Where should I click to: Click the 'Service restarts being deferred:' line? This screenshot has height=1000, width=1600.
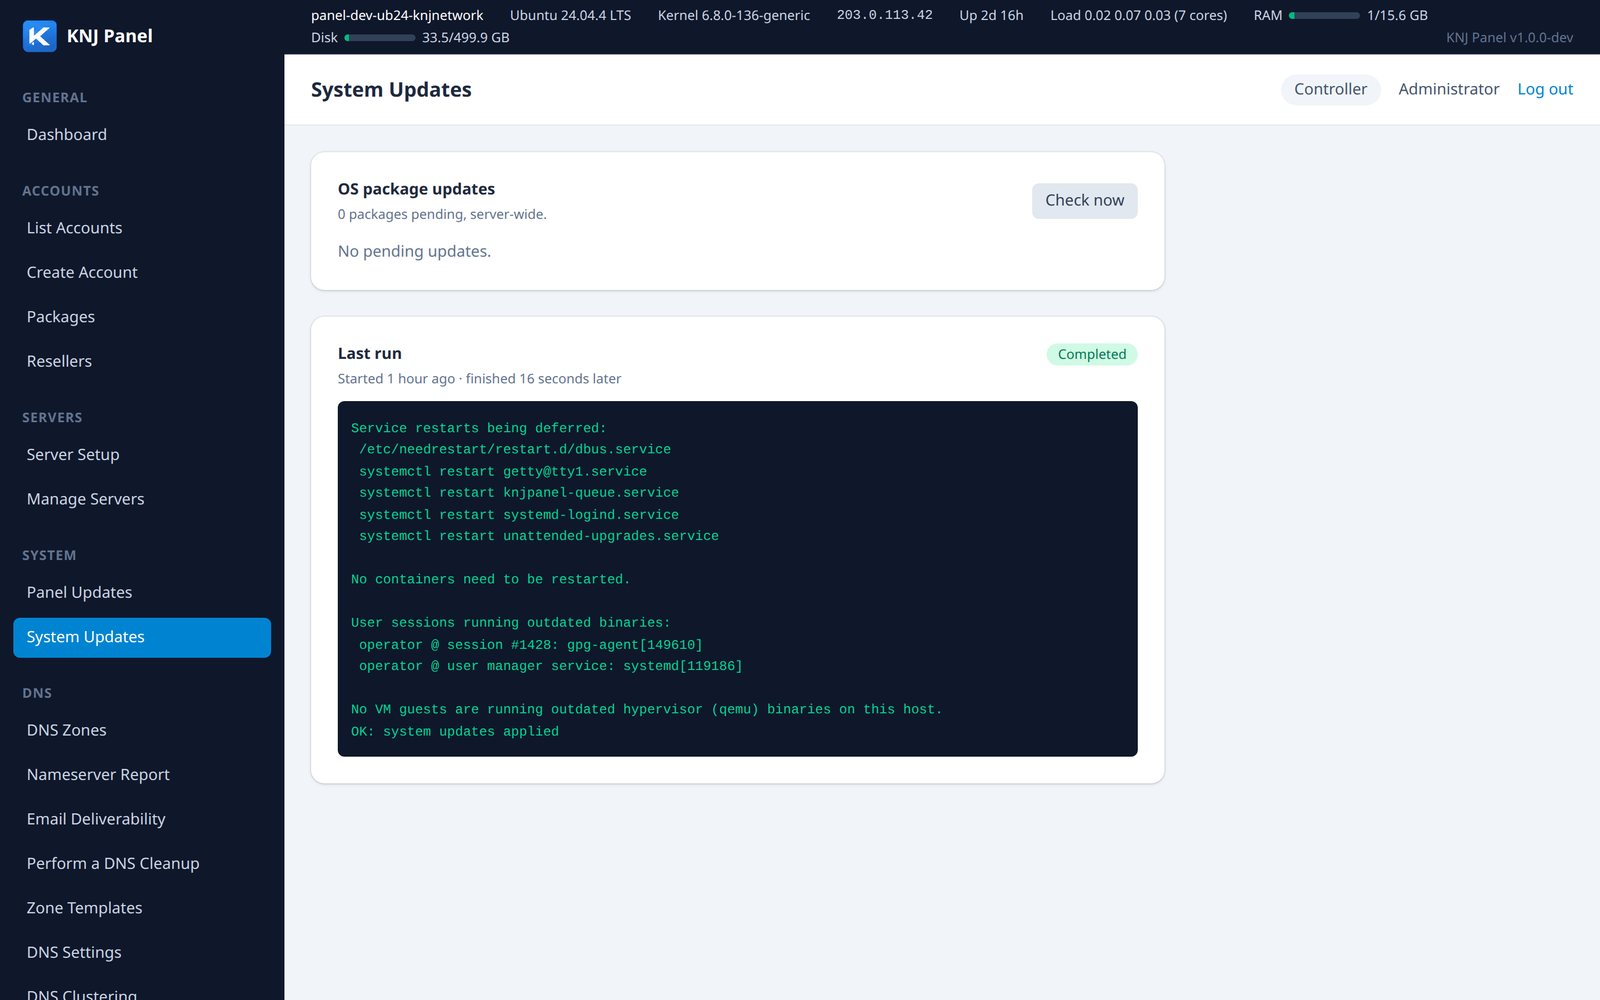coord(478,428)
